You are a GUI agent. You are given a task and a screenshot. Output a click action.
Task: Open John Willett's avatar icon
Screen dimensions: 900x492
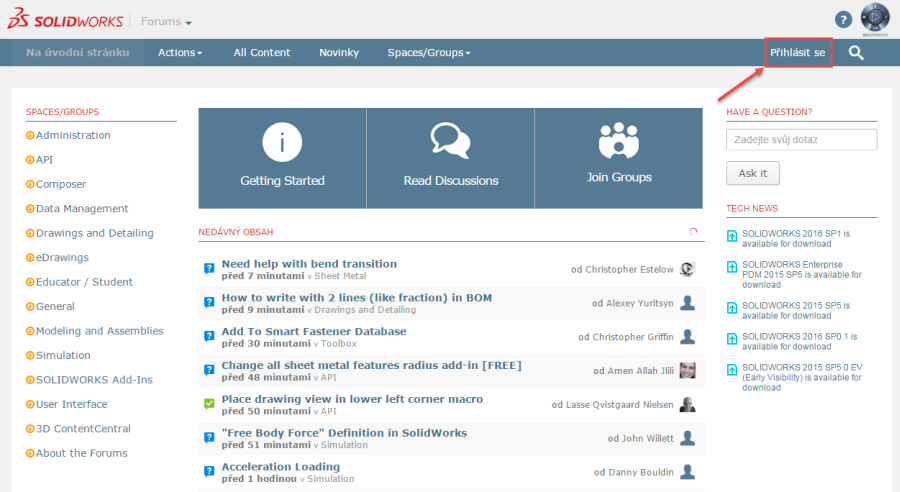[687, 438]
